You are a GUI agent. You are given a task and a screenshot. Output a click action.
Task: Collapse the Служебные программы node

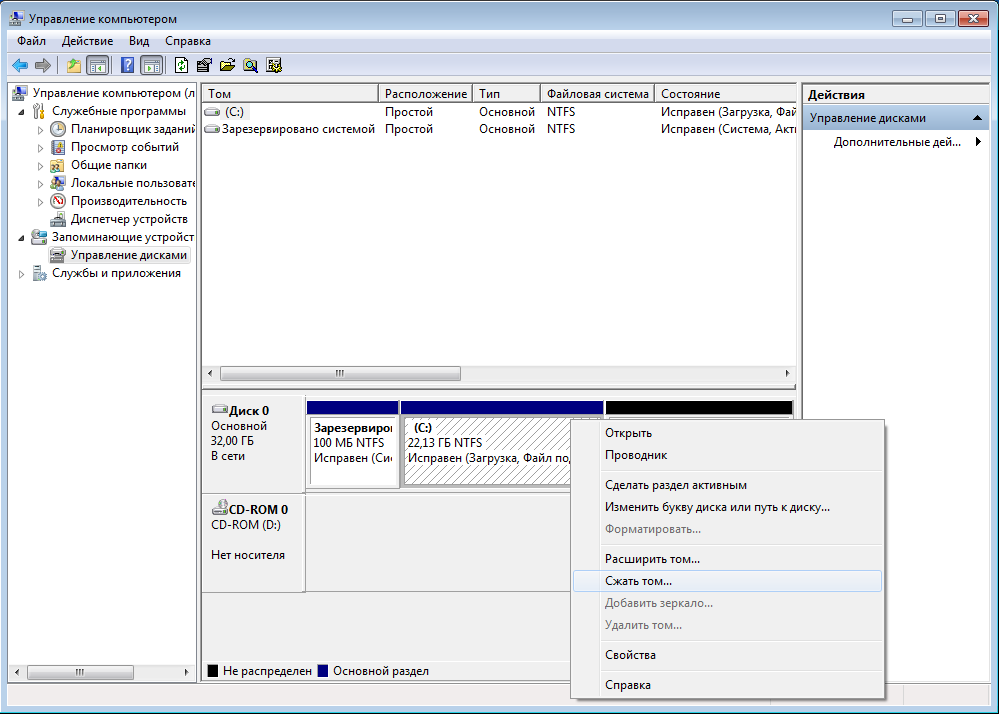22,111
